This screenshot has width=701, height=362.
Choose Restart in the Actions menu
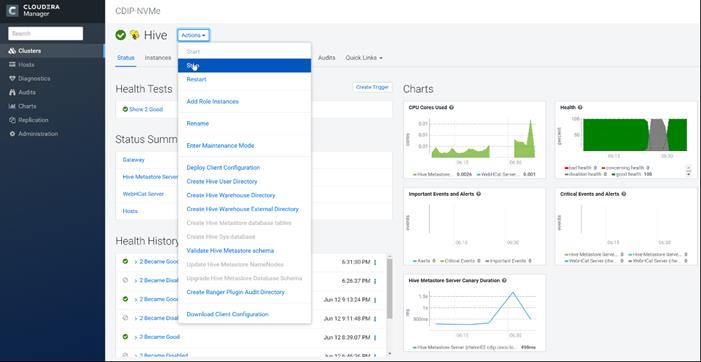pos(197,80)
